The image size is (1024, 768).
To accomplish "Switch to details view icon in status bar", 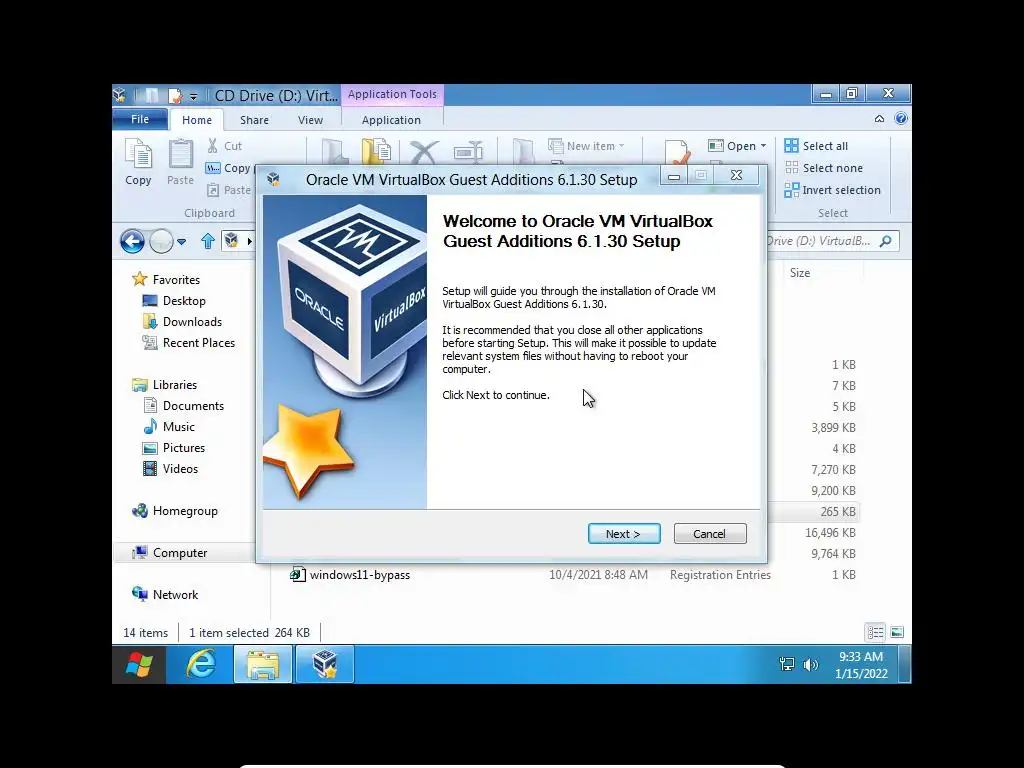I will pos(876,632).
